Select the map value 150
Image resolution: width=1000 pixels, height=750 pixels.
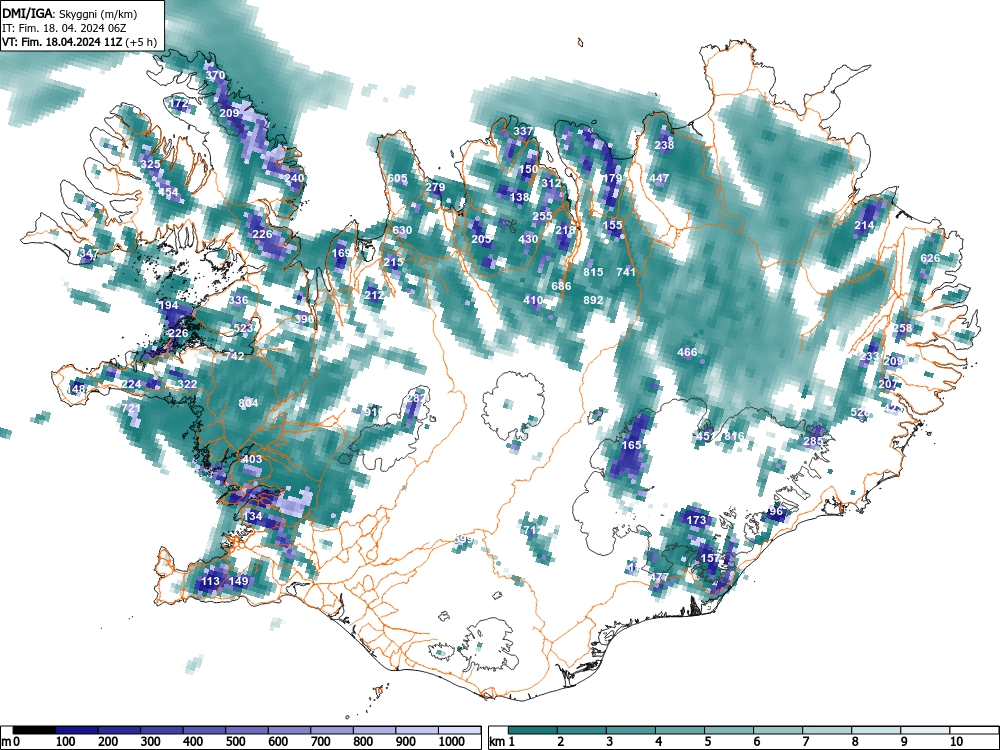(528, 170)
